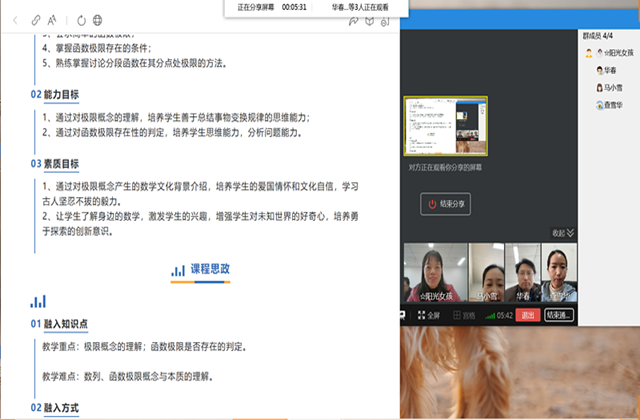
Task: Open the globe browser icon in toolbar
Action: coord(97,19)
